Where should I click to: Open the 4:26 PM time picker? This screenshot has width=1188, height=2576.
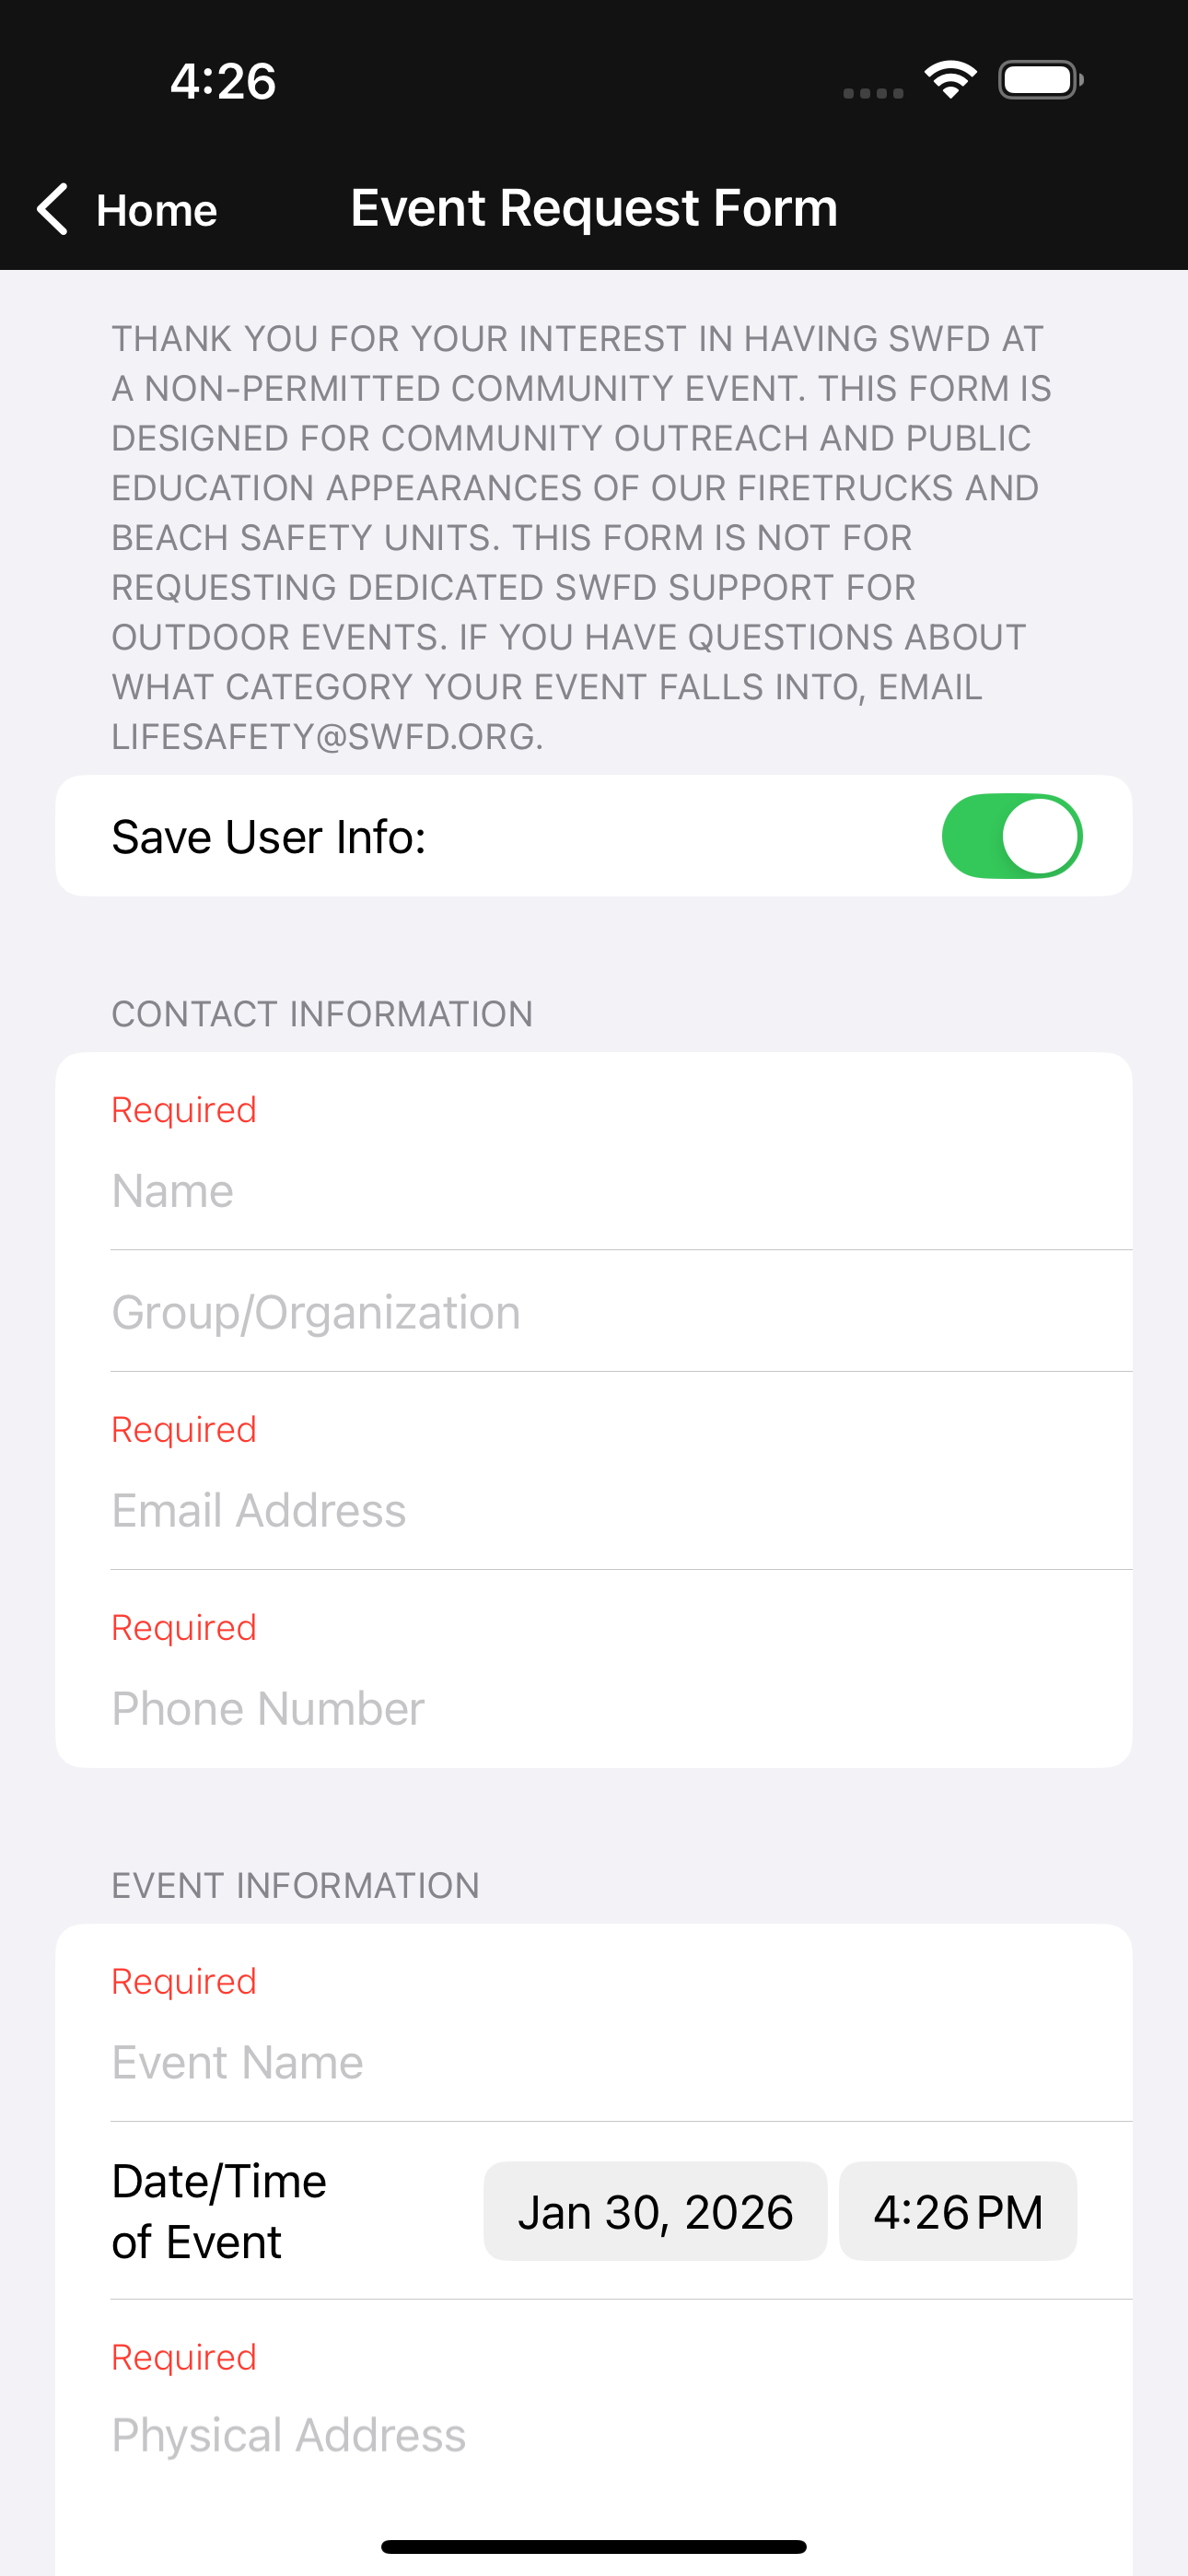(957, 2211)
